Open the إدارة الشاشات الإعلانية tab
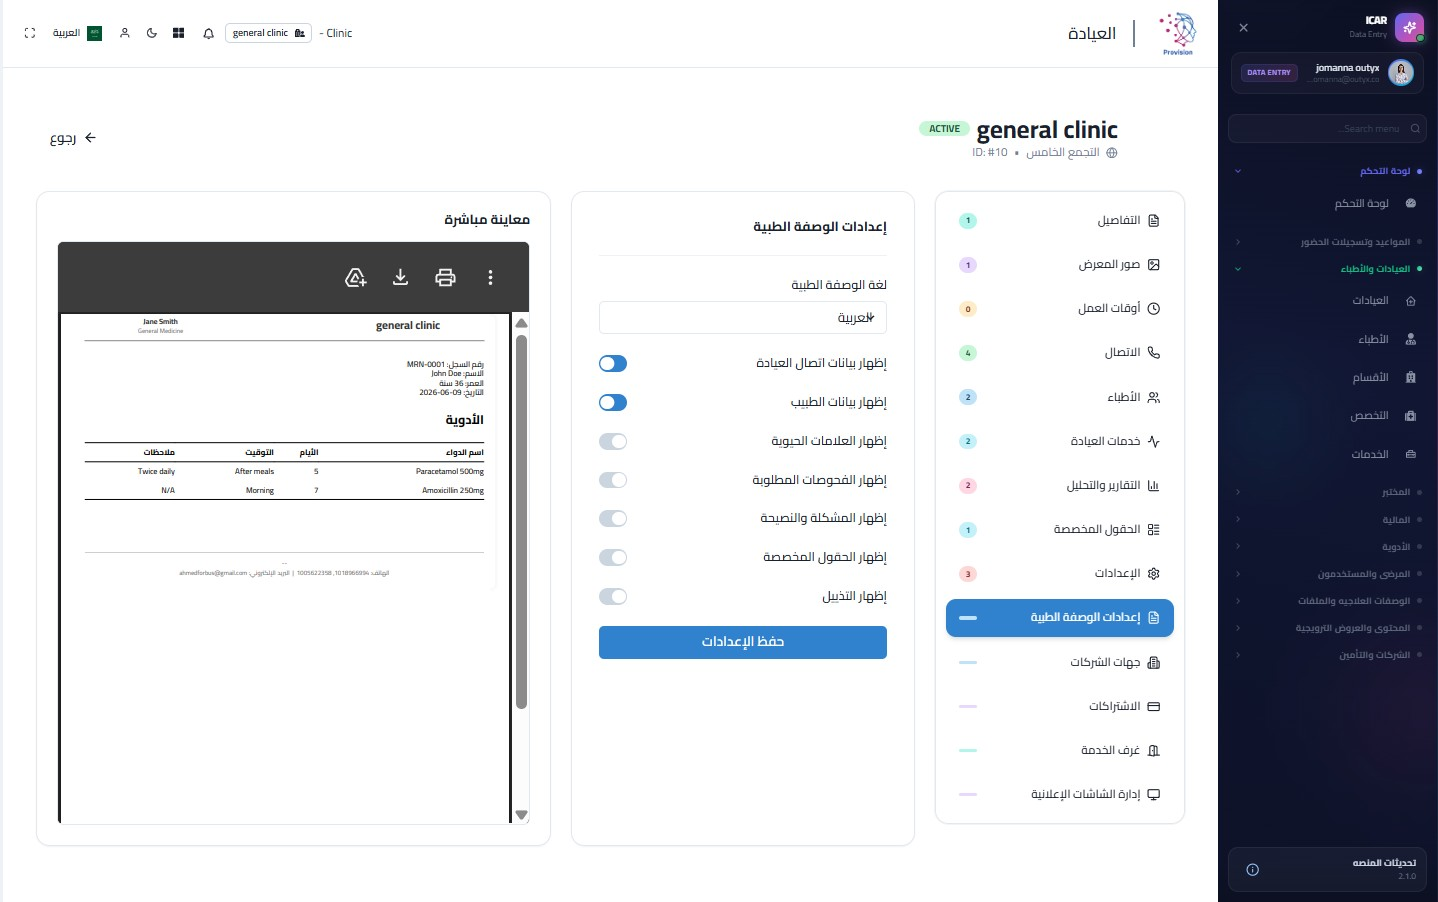Viewport: 1438px width, 902px height. (x=1060, y=794)
